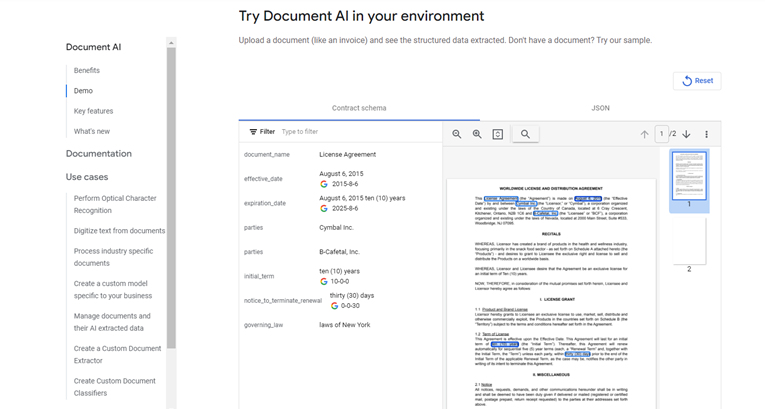Click Google icon beside 10-0-0
Image resolution: width=765 pixels, height=409 pixels.
click(323, 282)
